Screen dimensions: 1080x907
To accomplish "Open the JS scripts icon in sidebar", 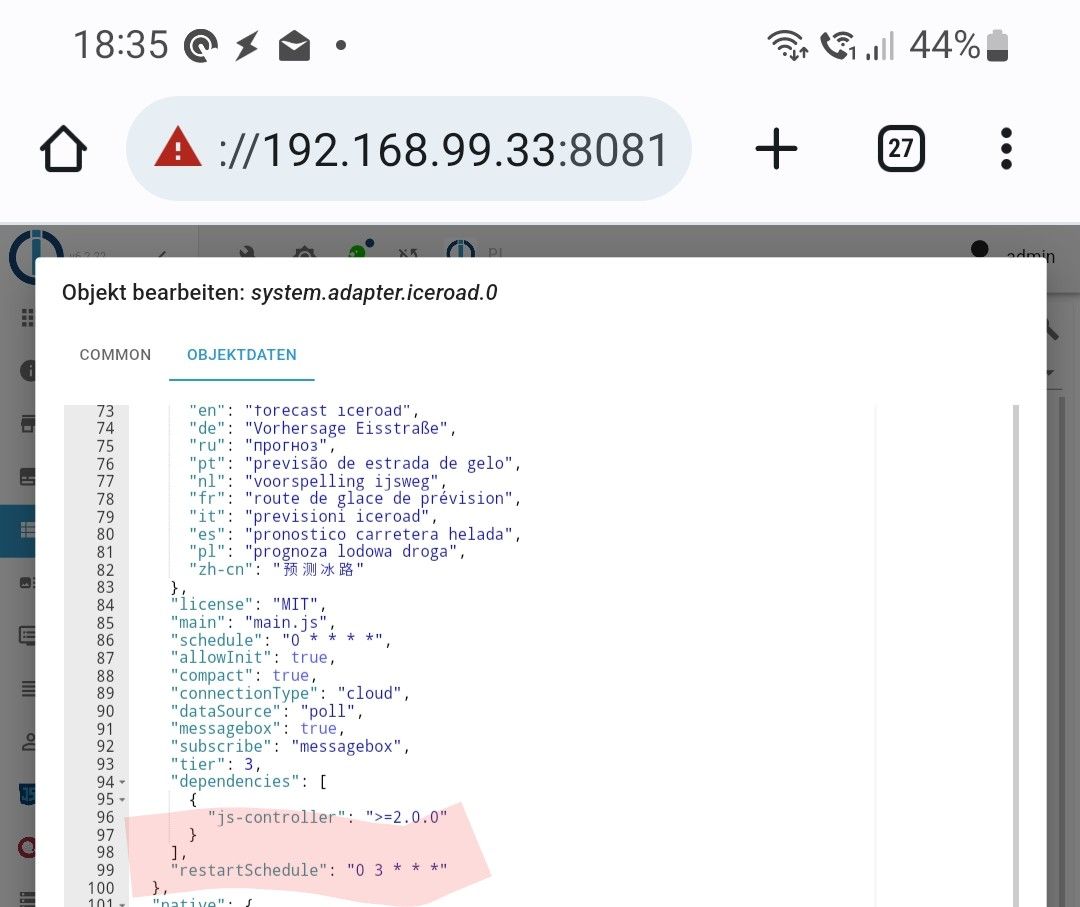I will 27,795.
